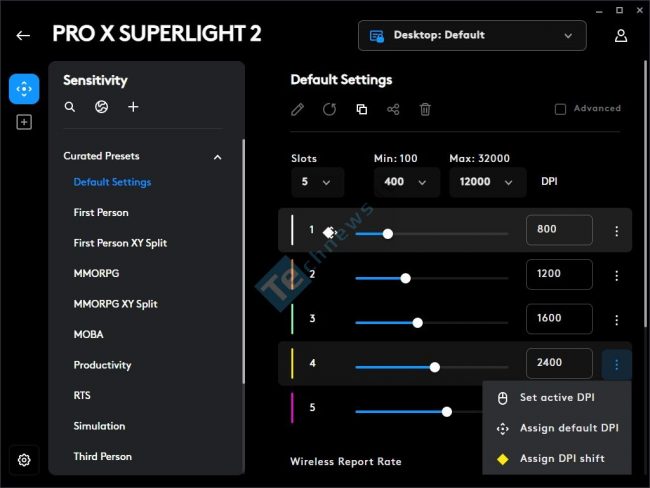Click the slot 4 DPI slider handle
650x488 pixels.
(x=434, y=367)
